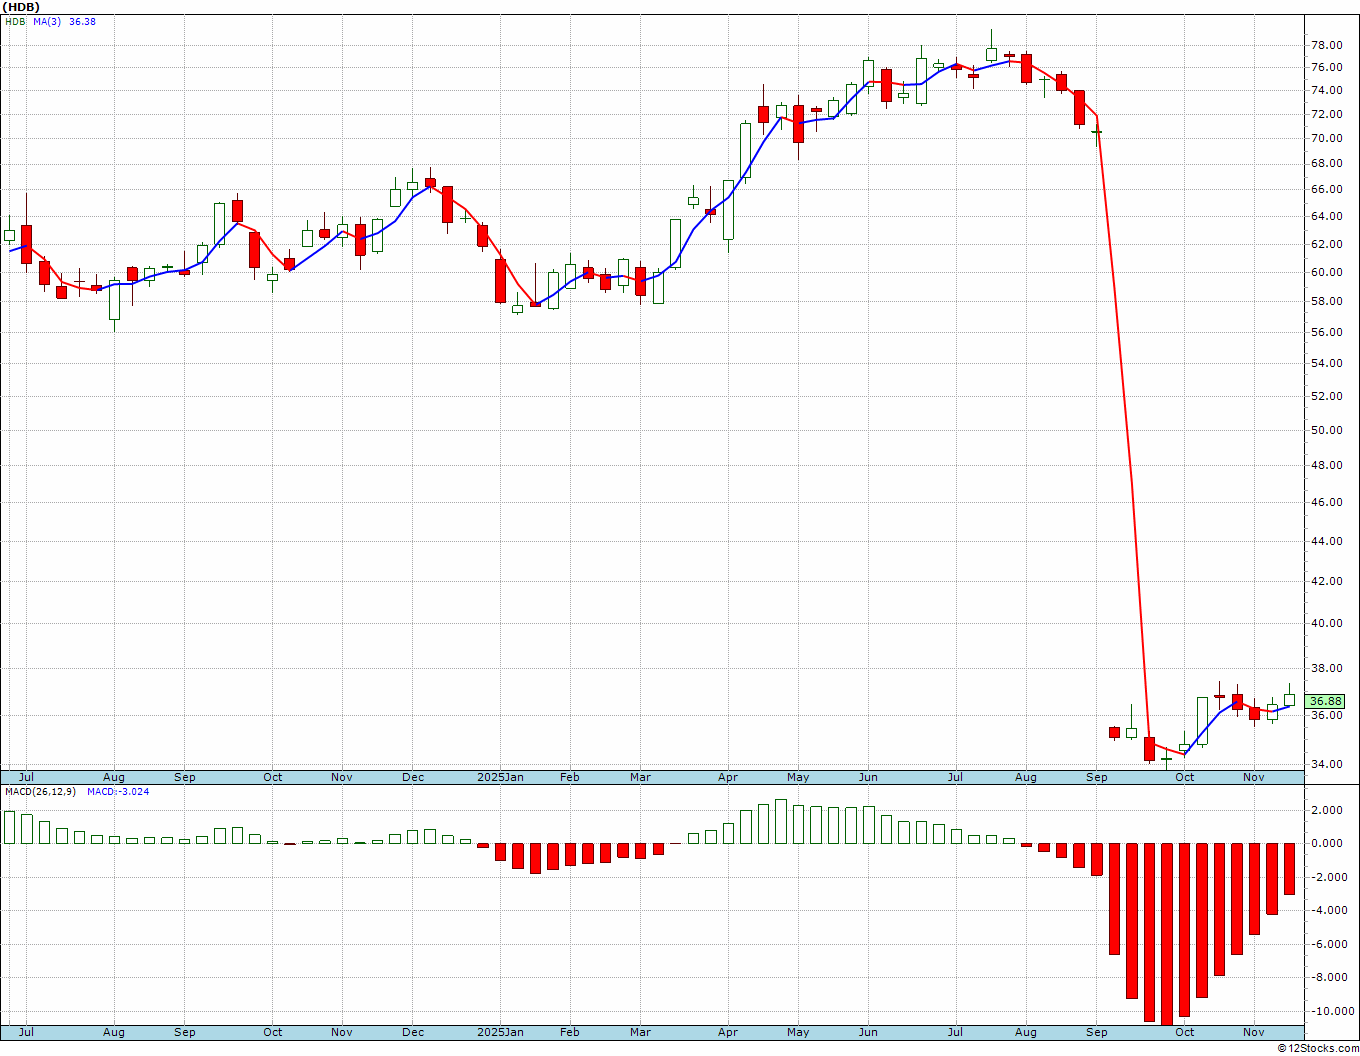The image size is (1360, 1056).
Task: Select the HDB legend label
Action: (x=15, y=21)
